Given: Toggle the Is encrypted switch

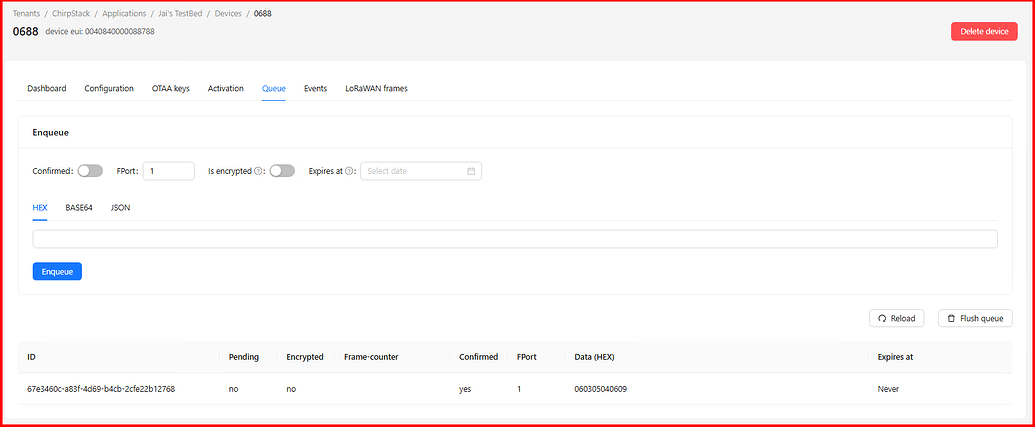Looking at the screenshot, I should point(282,171).
